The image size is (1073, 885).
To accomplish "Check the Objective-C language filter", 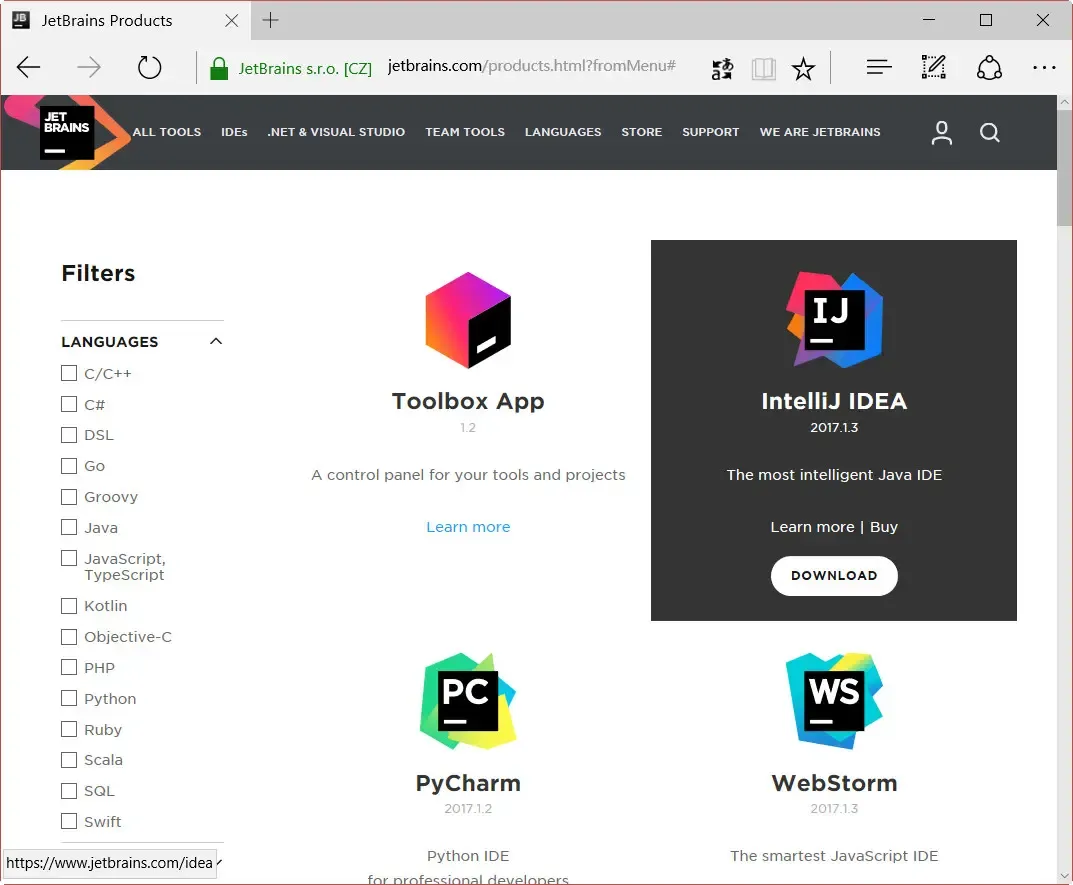I will click(x=68, y=637).
